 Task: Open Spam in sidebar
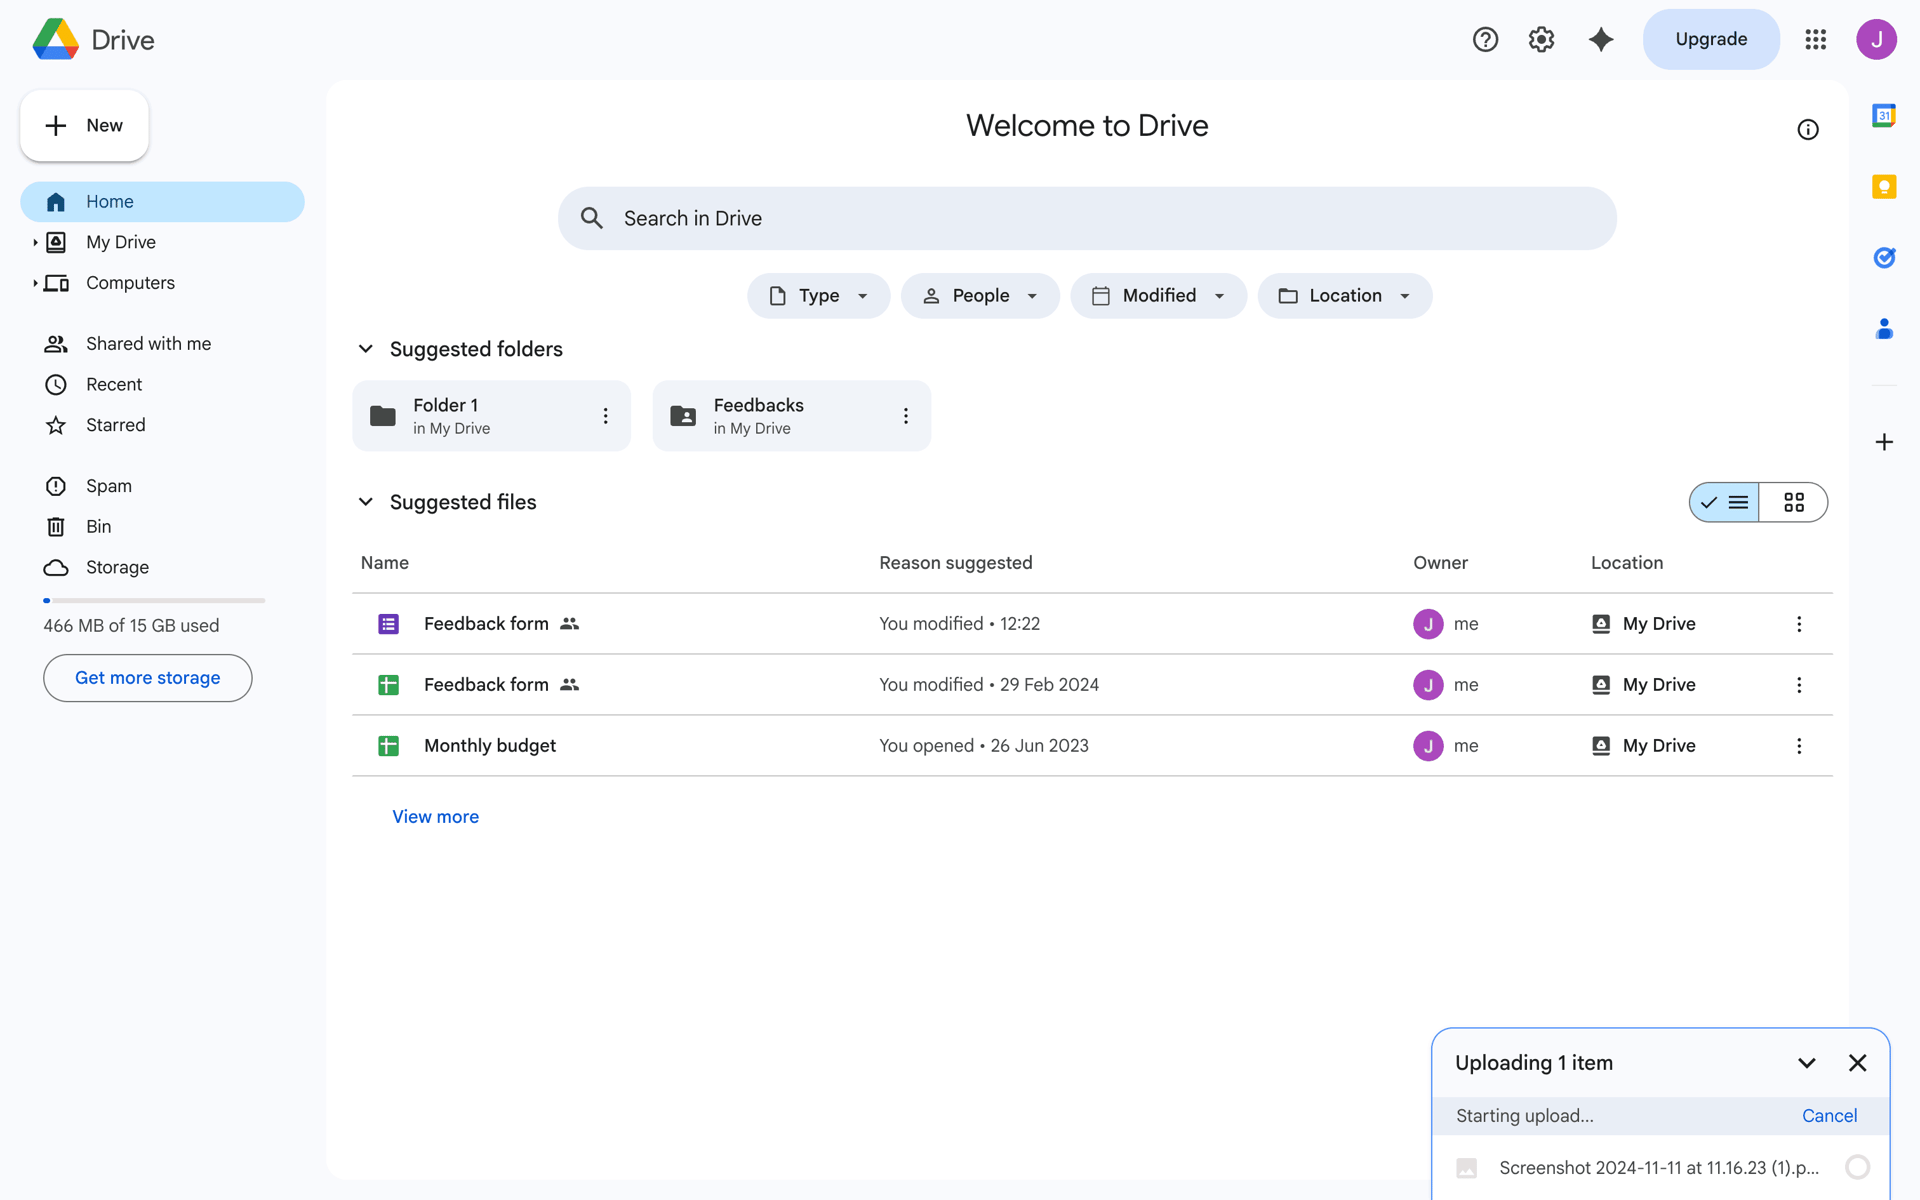(162, 486)
